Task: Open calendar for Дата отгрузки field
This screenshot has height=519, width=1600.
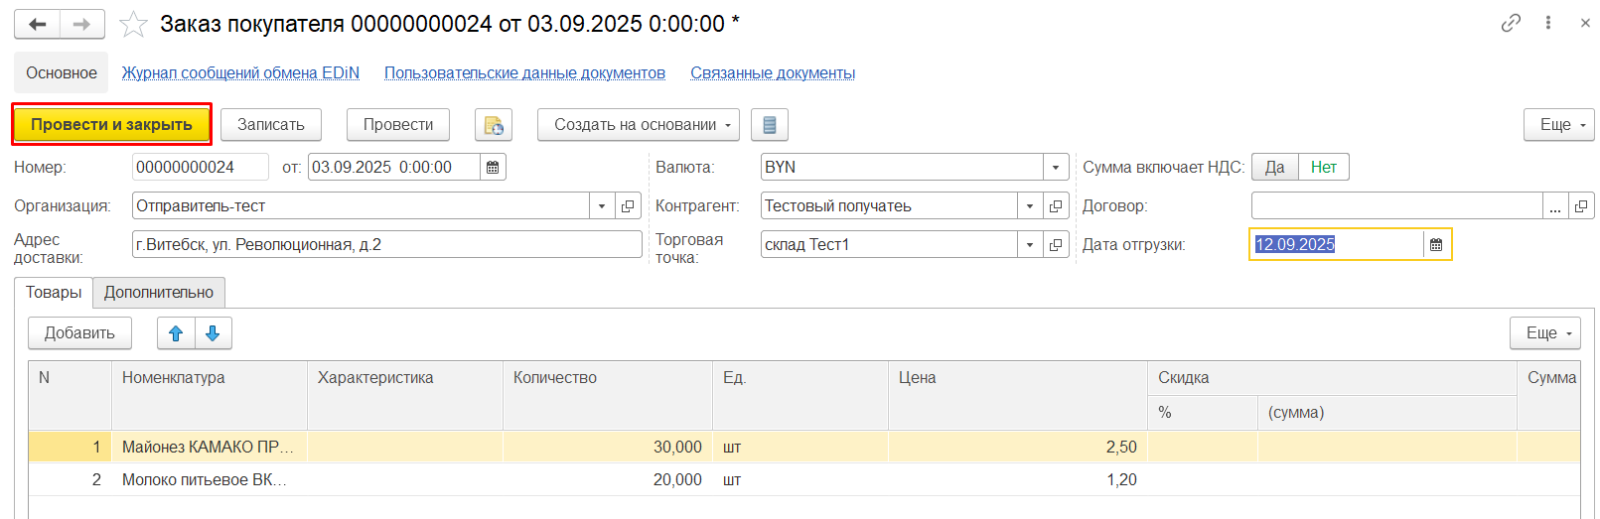Action: (1436, 244)
